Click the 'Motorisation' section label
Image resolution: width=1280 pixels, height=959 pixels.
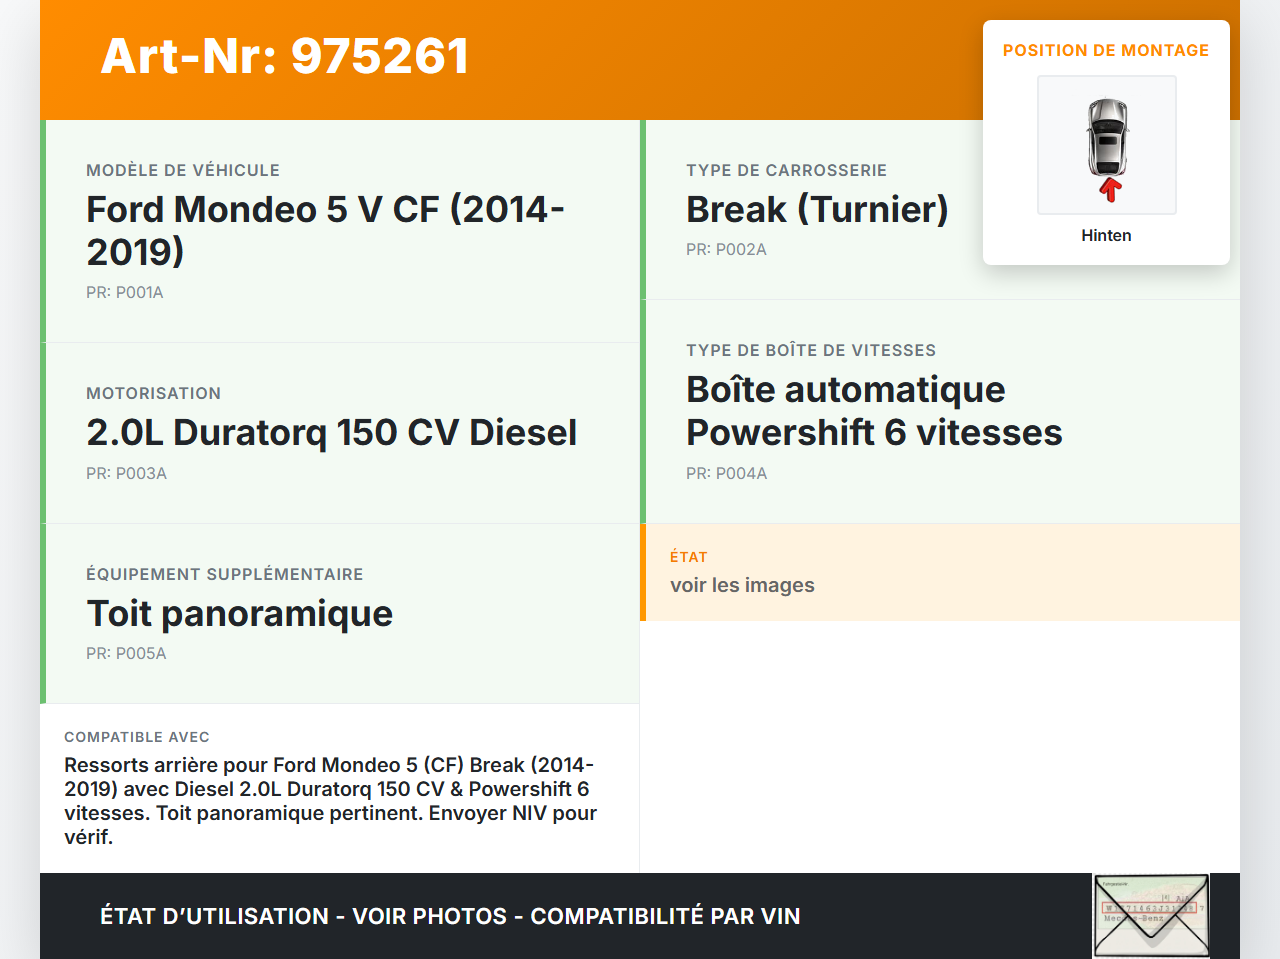153,394
